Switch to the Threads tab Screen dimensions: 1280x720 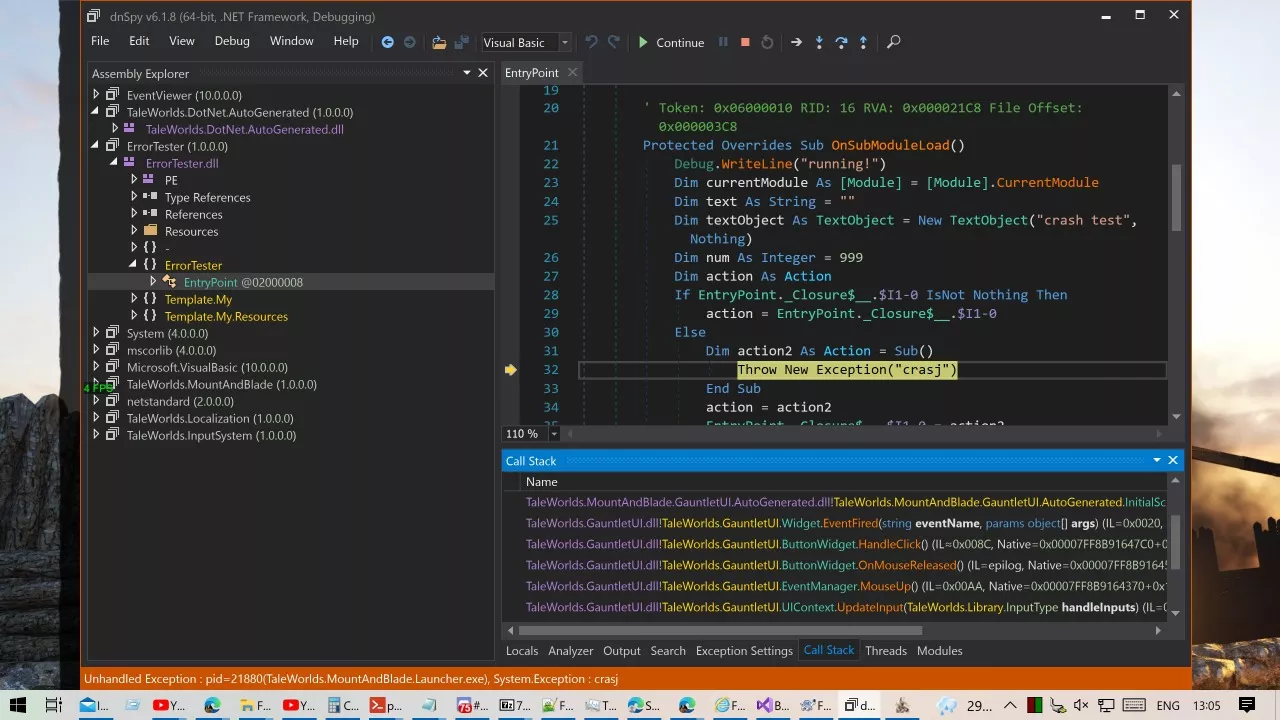pyautogui.click(x=886, y=650)
